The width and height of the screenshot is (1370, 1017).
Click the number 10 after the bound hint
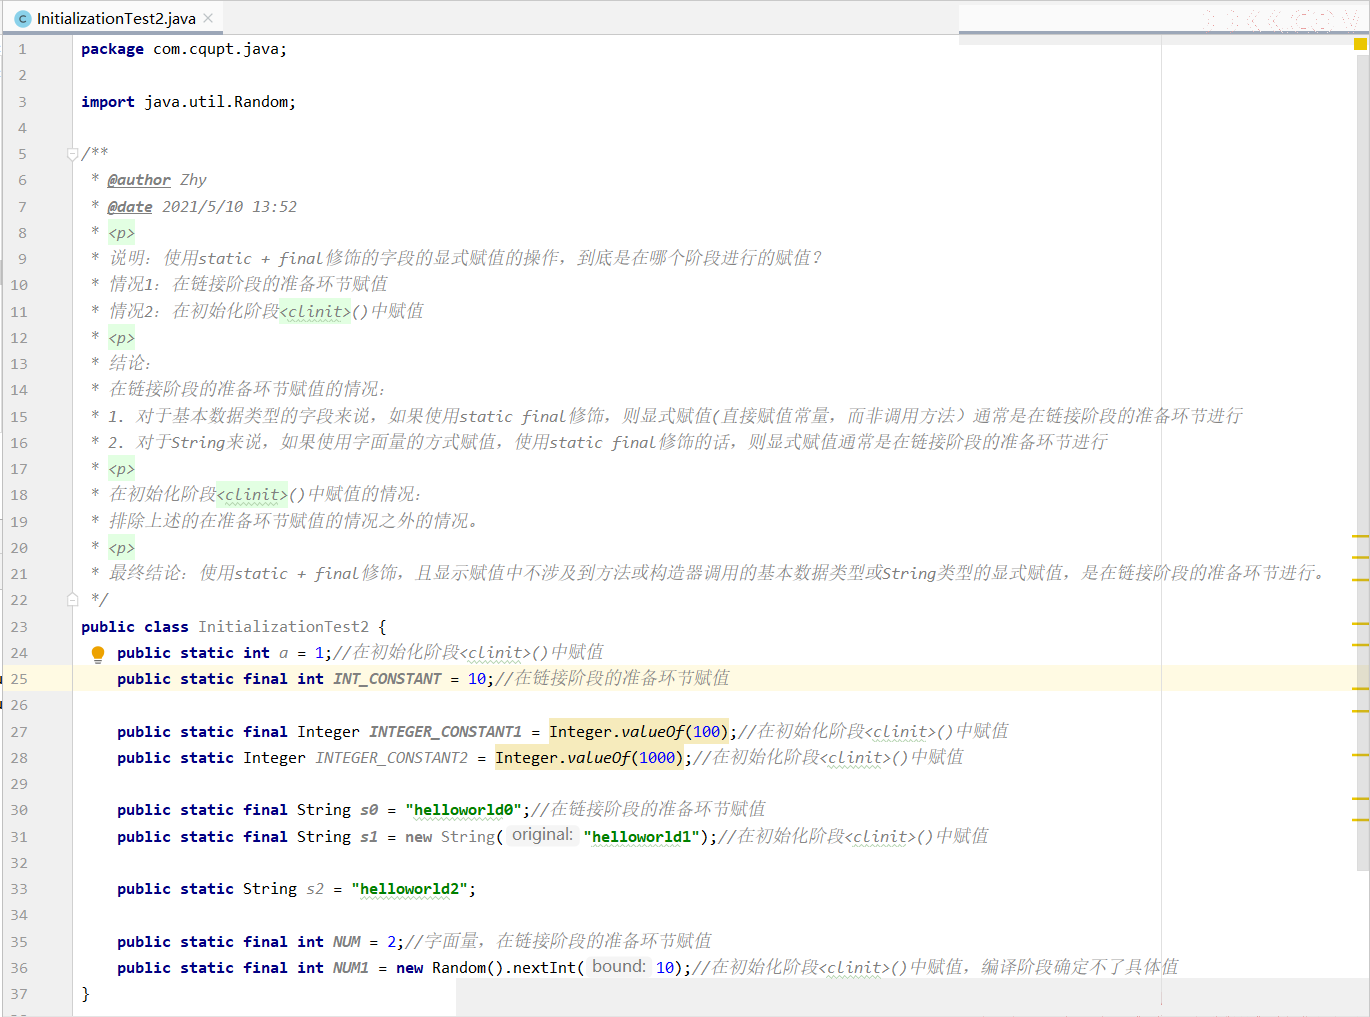665,968
